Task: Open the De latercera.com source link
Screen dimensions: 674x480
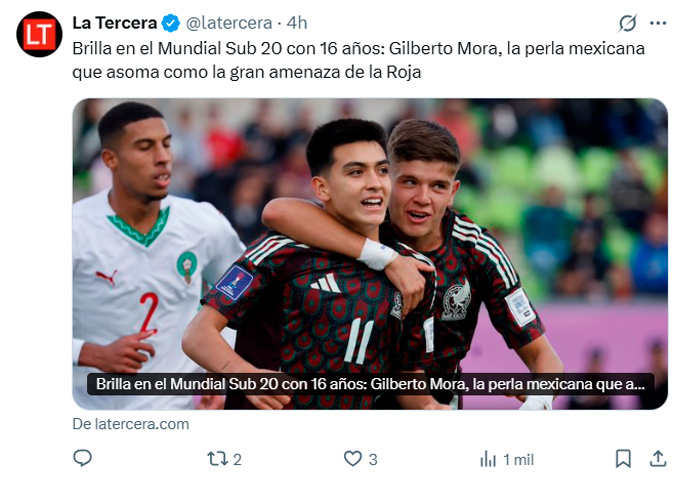Action: [x=131, y=424]
